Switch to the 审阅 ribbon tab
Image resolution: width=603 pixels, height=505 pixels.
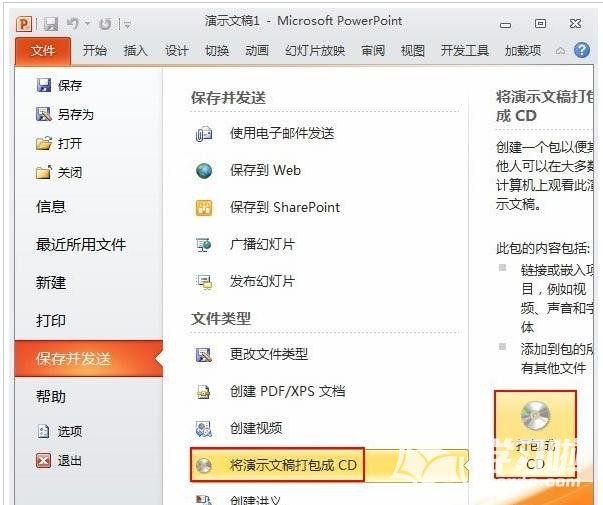(373, 50)
